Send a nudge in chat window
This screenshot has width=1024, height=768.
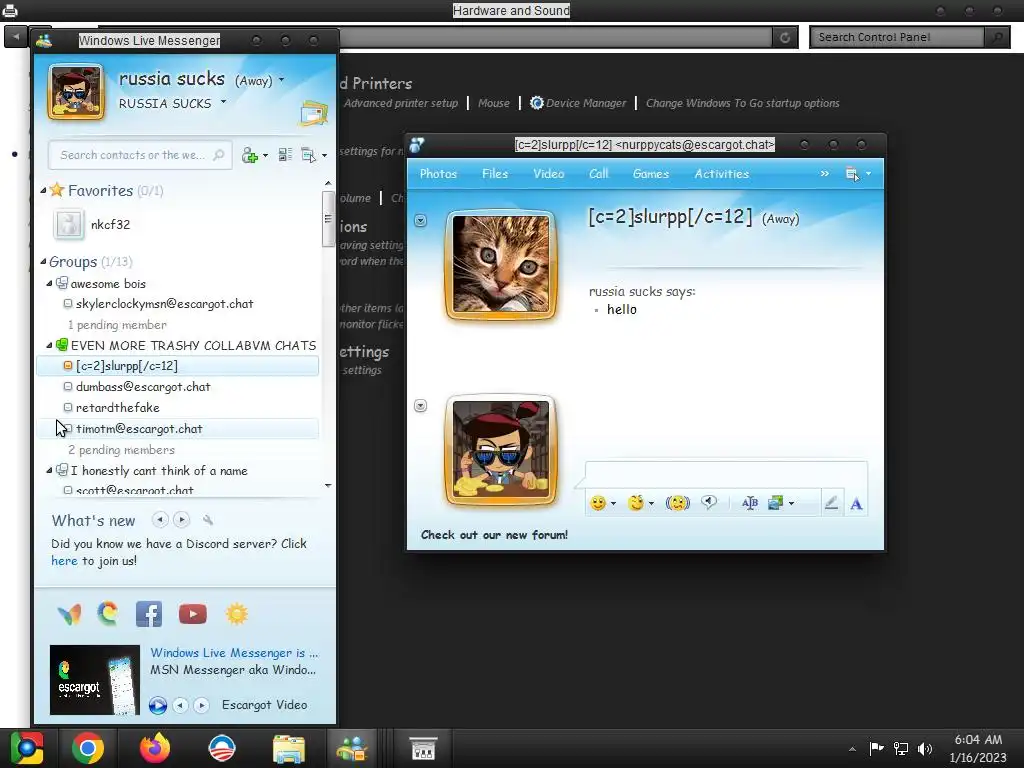tap(677, 503)
